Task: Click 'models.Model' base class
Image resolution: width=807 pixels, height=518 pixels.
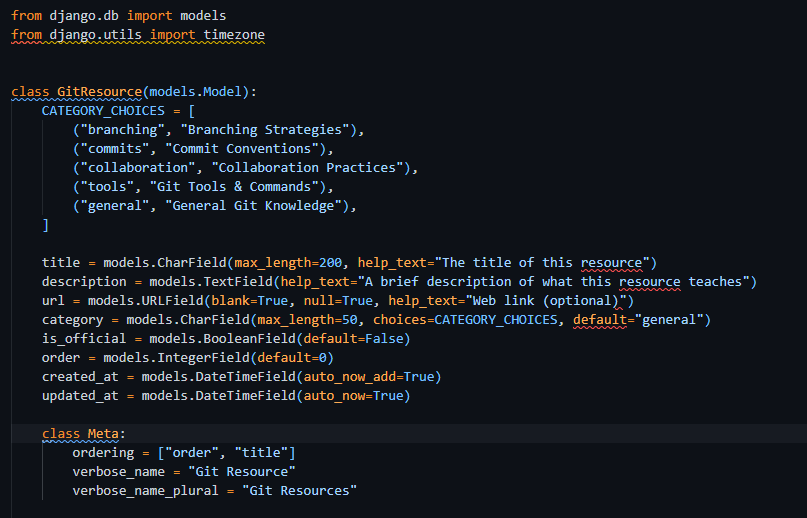Action: [195, 92]
